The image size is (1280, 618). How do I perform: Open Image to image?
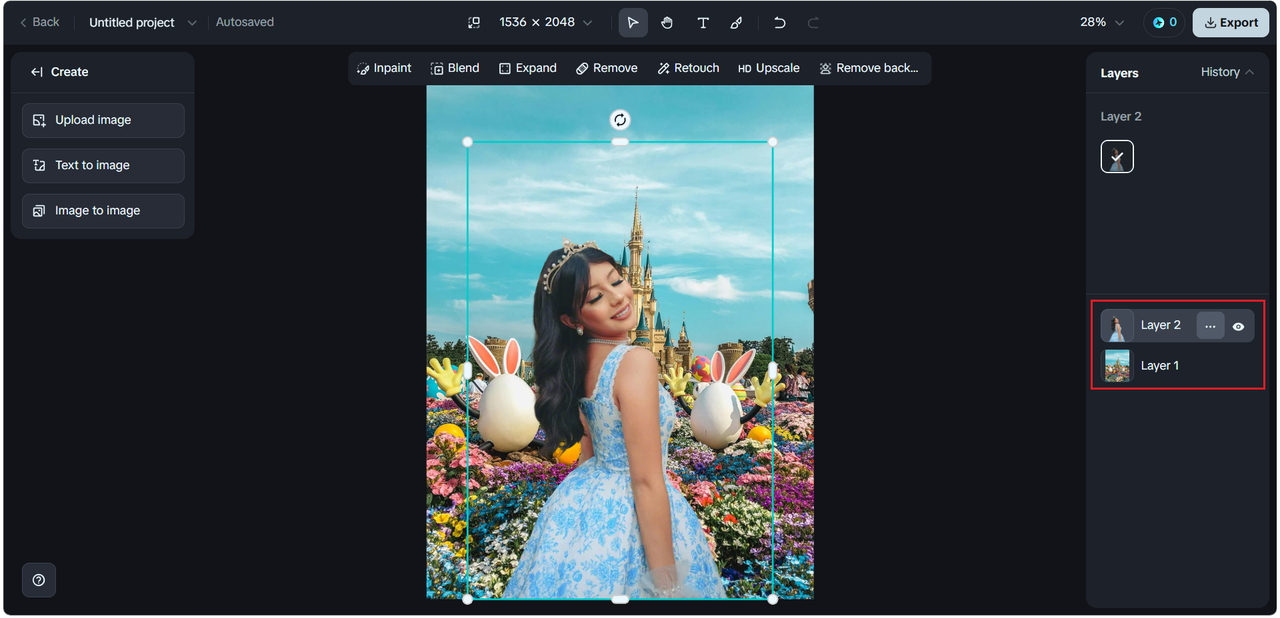tap(103, 211)
